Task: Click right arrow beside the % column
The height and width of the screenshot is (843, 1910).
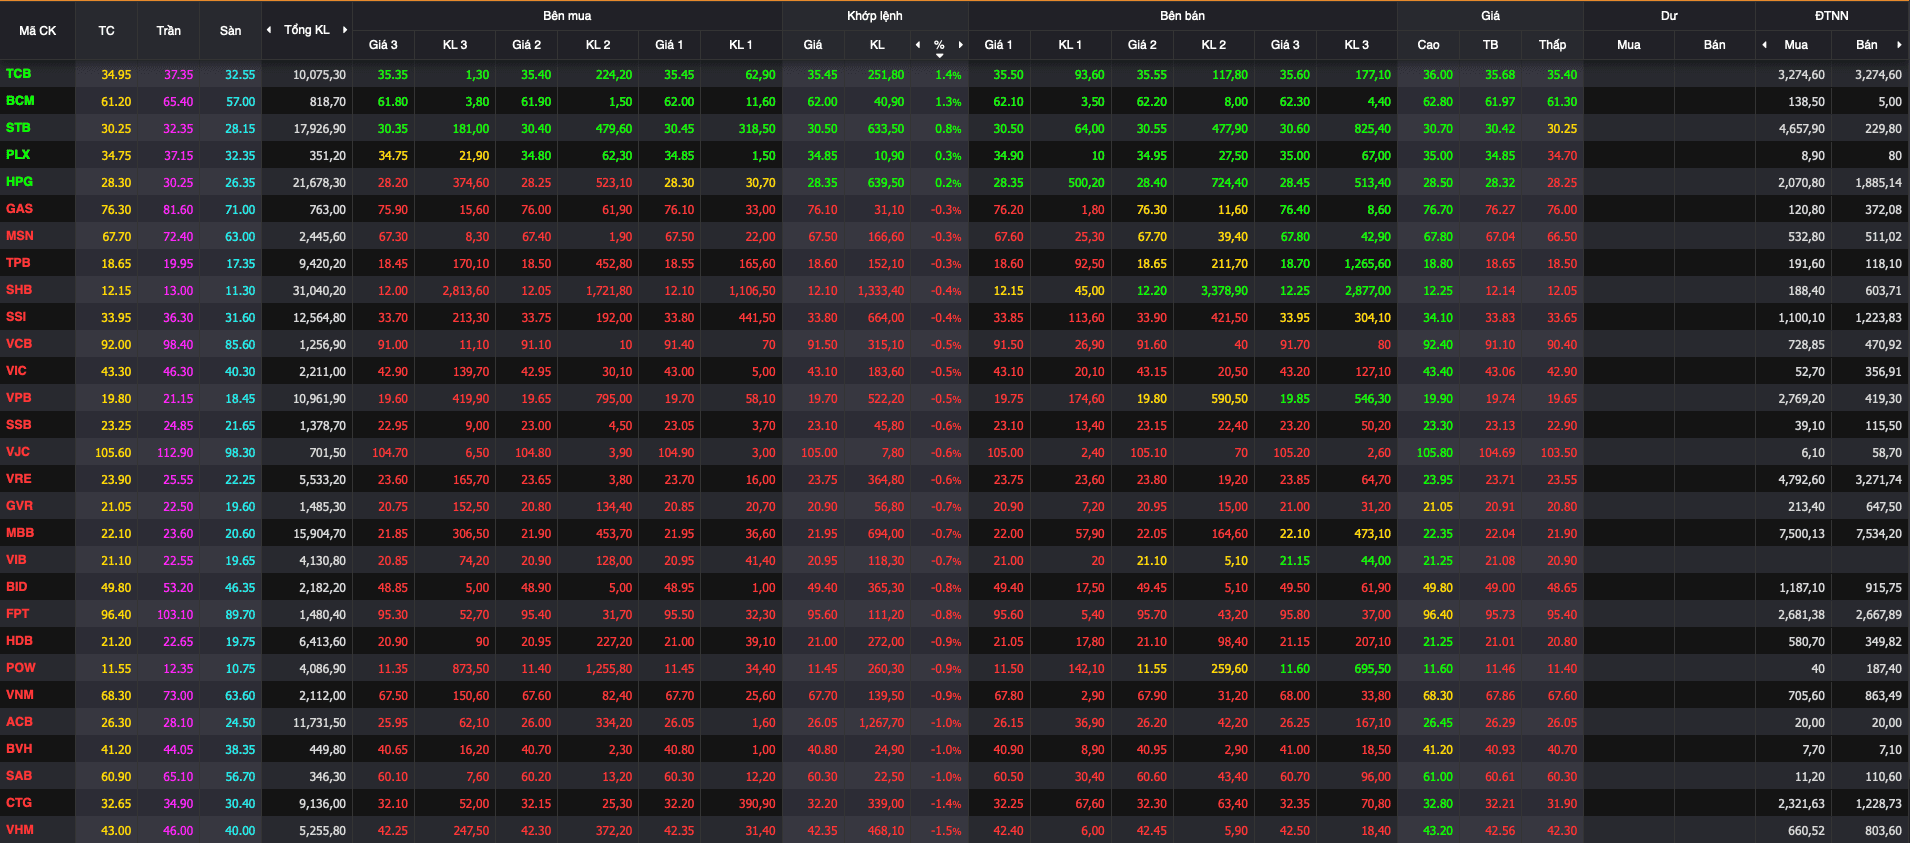Action: pyautogui.click(x=961, y=45)
